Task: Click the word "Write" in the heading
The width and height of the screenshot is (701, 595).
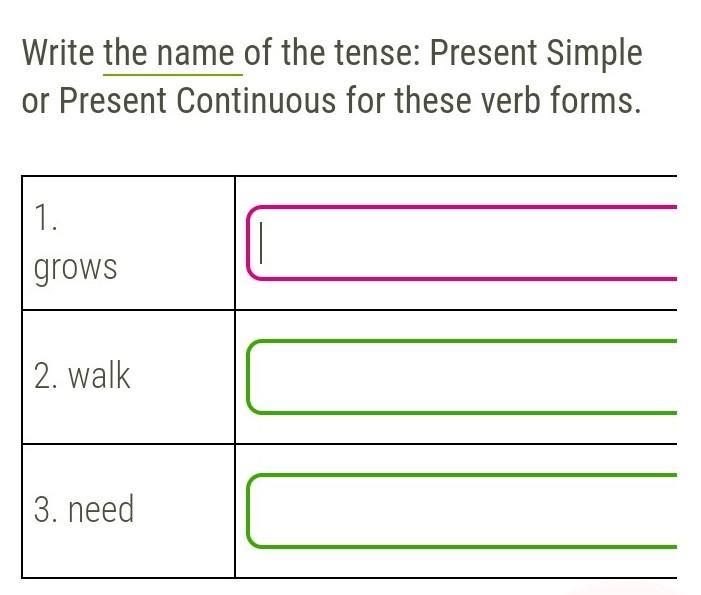Action: pos(58,53)
